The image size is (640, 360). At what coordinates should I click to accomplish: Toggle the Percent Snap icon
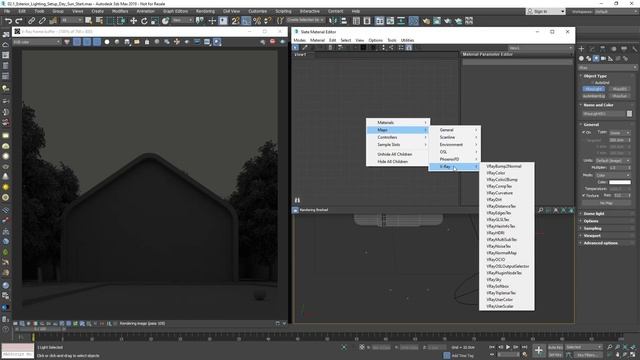257,21
